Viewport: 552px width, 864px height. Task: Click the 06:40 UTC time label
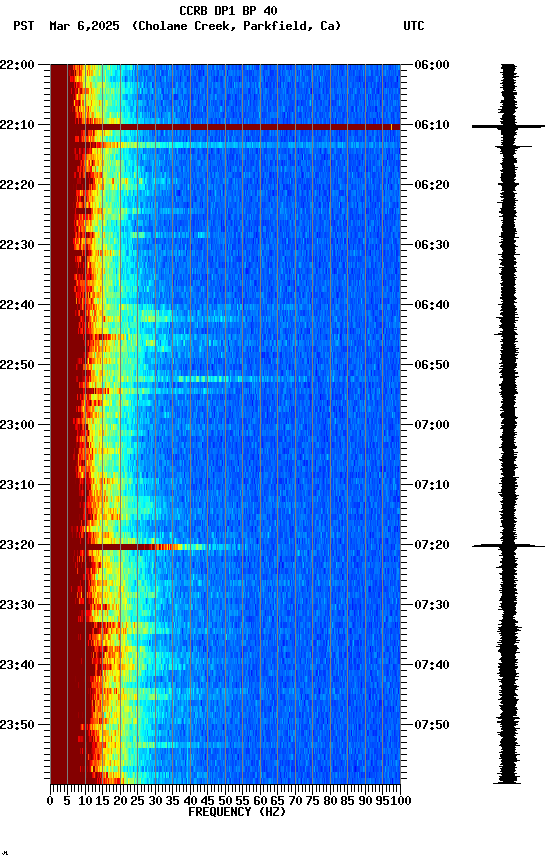pyautogui.click(x=432, y=305)
